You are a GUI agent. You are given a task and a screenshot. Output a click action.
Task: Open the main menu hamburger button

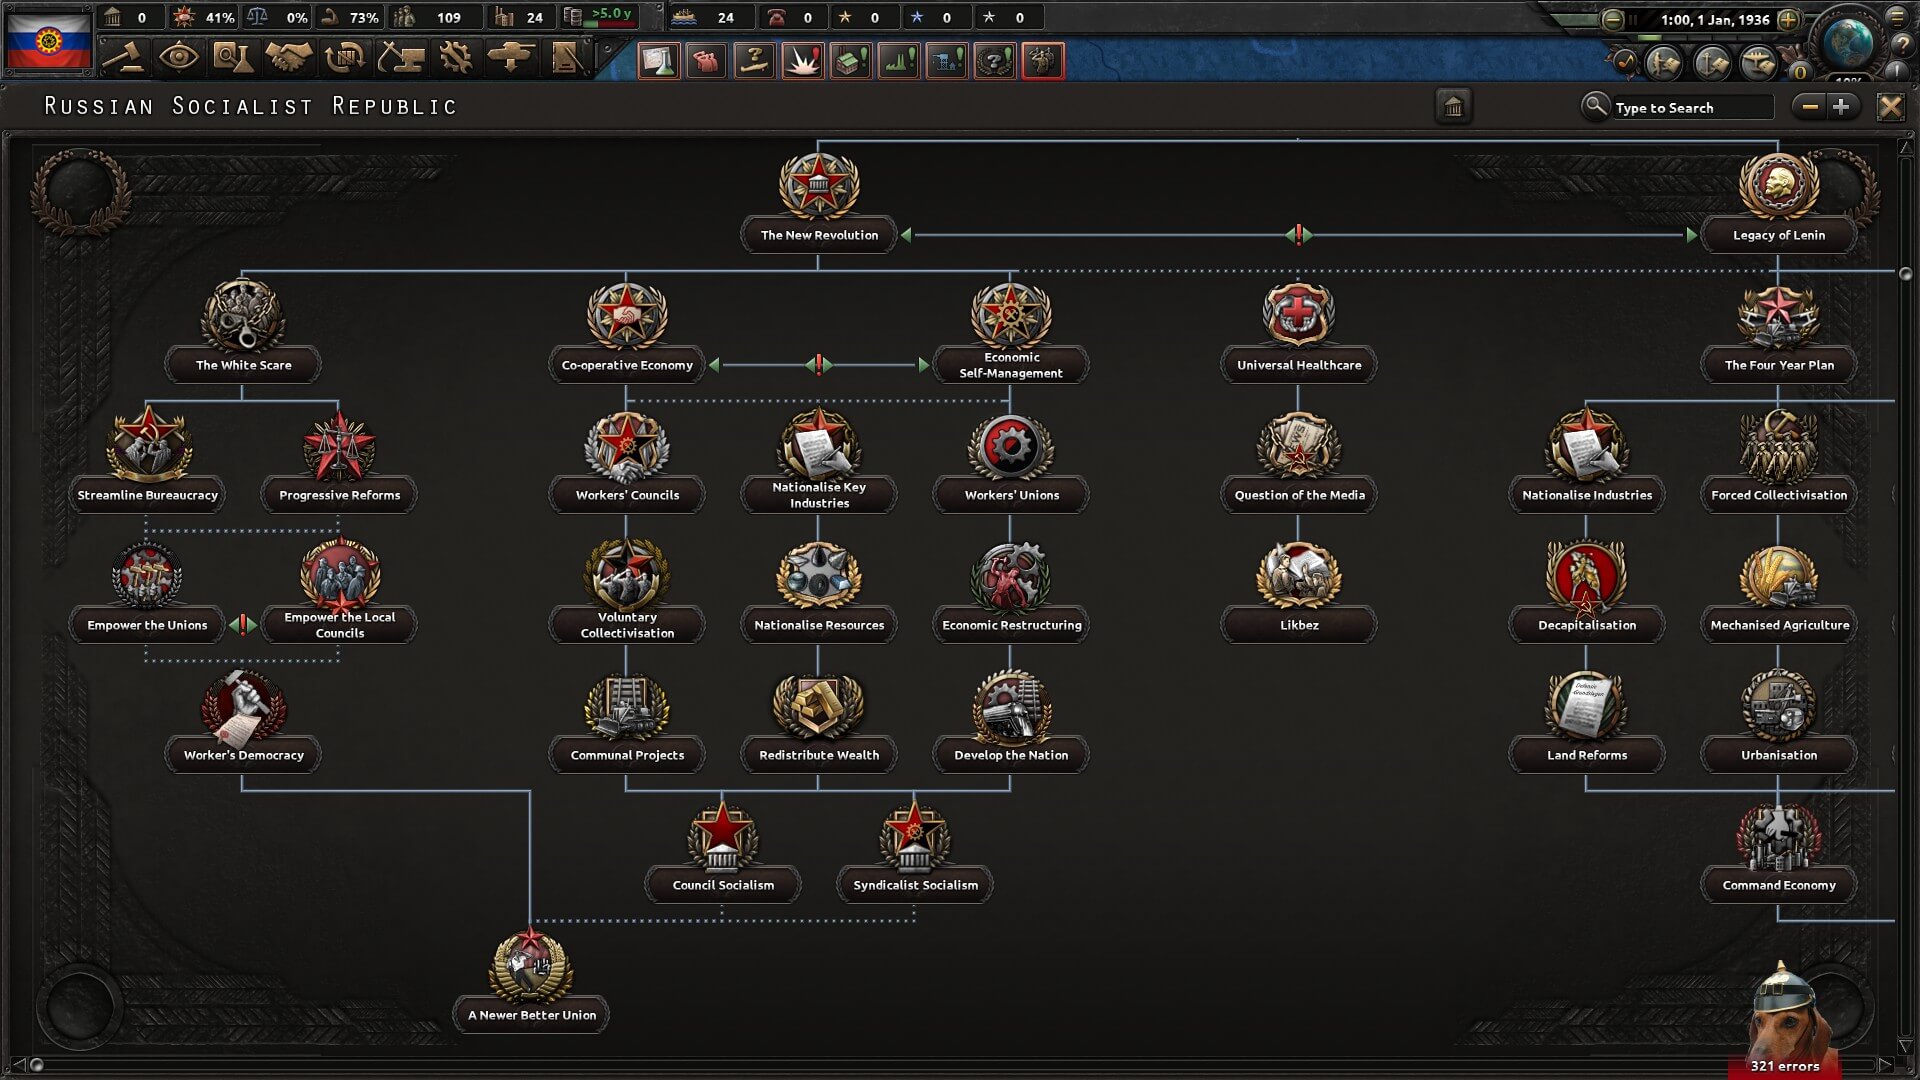pos(1897,17)
